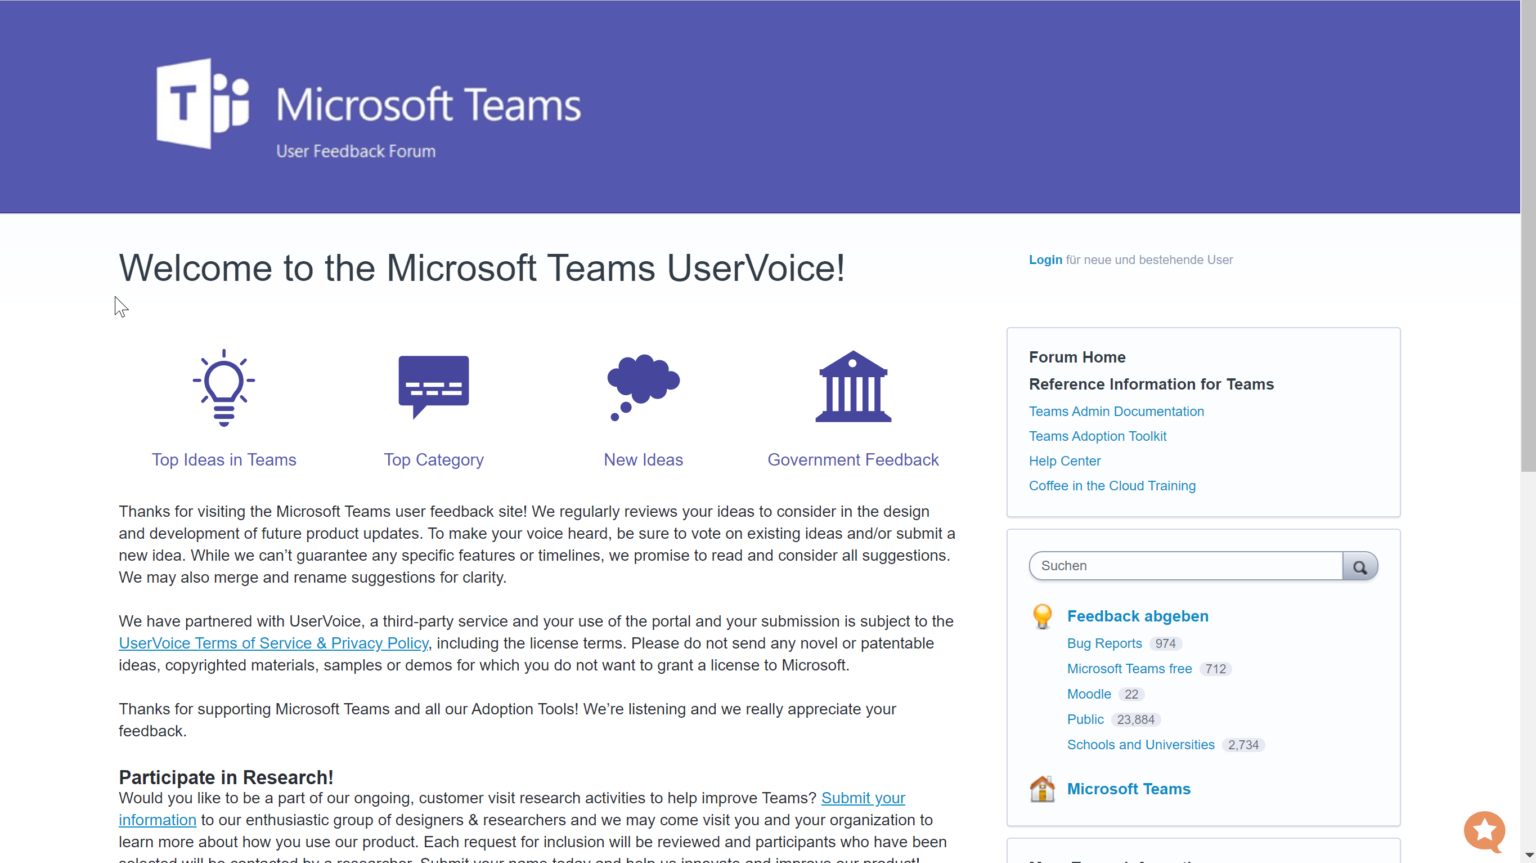Open Coffee in the Cloud Training
Image resolution: width=1536 pixels, height=863 pixels.
[x=1112, y=485]
